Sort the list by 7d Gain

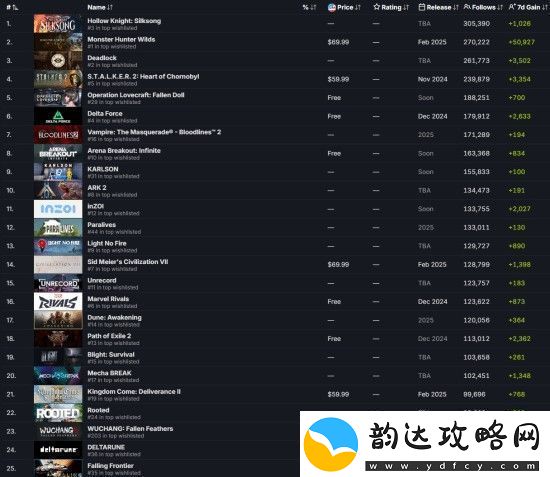(528, 7)
